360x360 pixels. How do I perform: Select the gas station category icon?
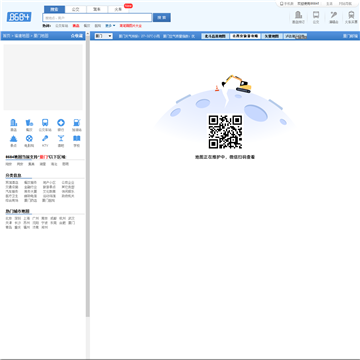77,123
